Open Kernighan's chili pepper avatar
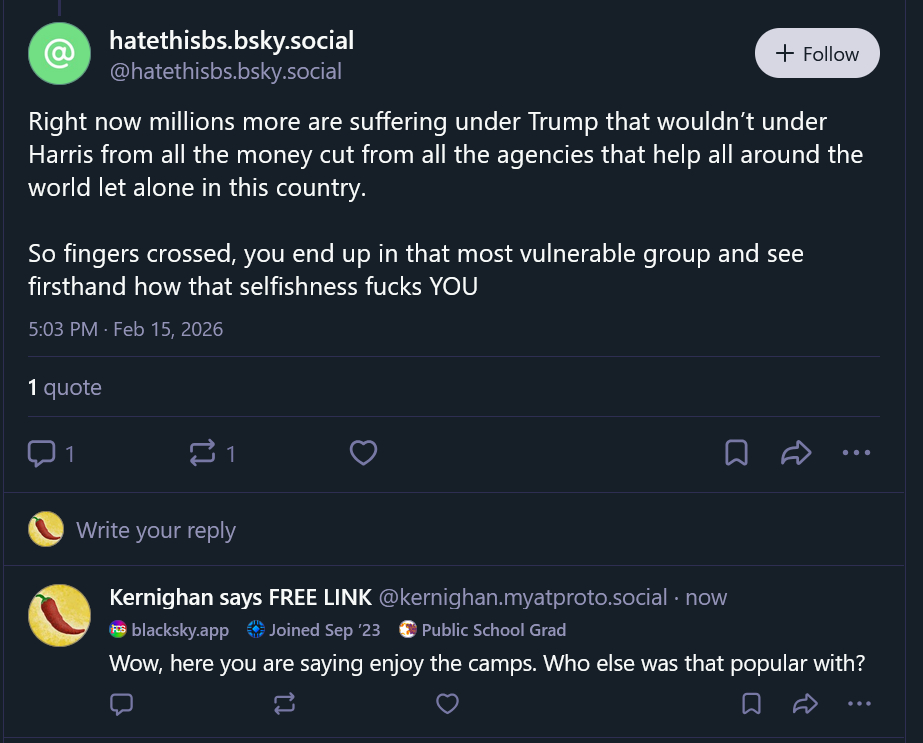 (x=59, y=615)
